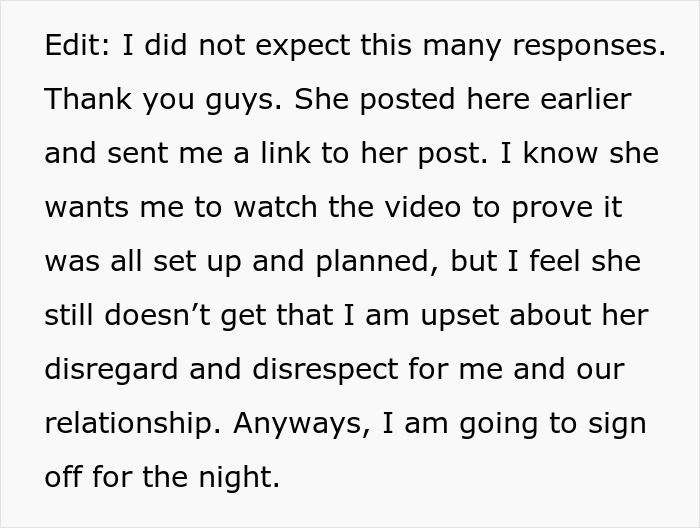This screenshot has height=528, width=700.
Task: Click the word "relationship." in eighth line
Action: pyautogui.click(x=133, y=425)
